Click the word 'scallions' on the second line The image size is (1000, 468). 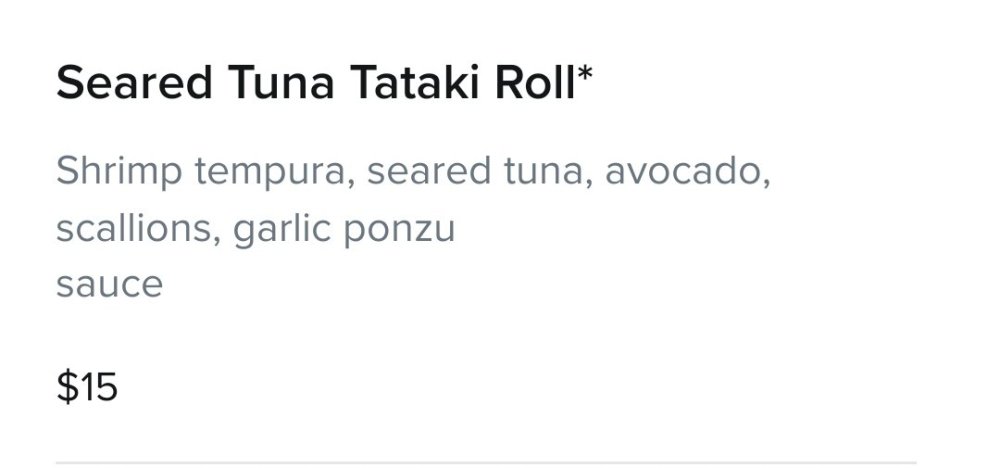tap(133, 228)
